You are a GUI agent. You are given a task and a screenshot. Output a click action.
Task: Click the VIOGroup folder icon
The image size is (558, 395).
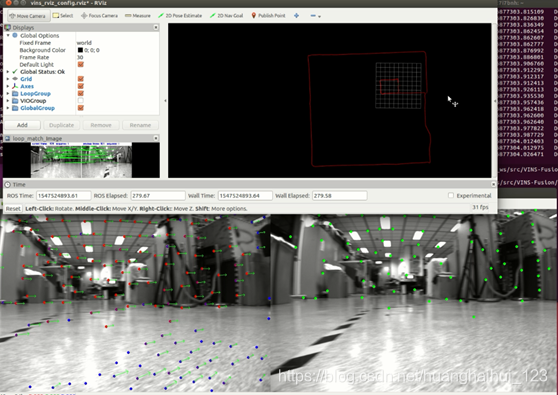click(x=15, y=101)
